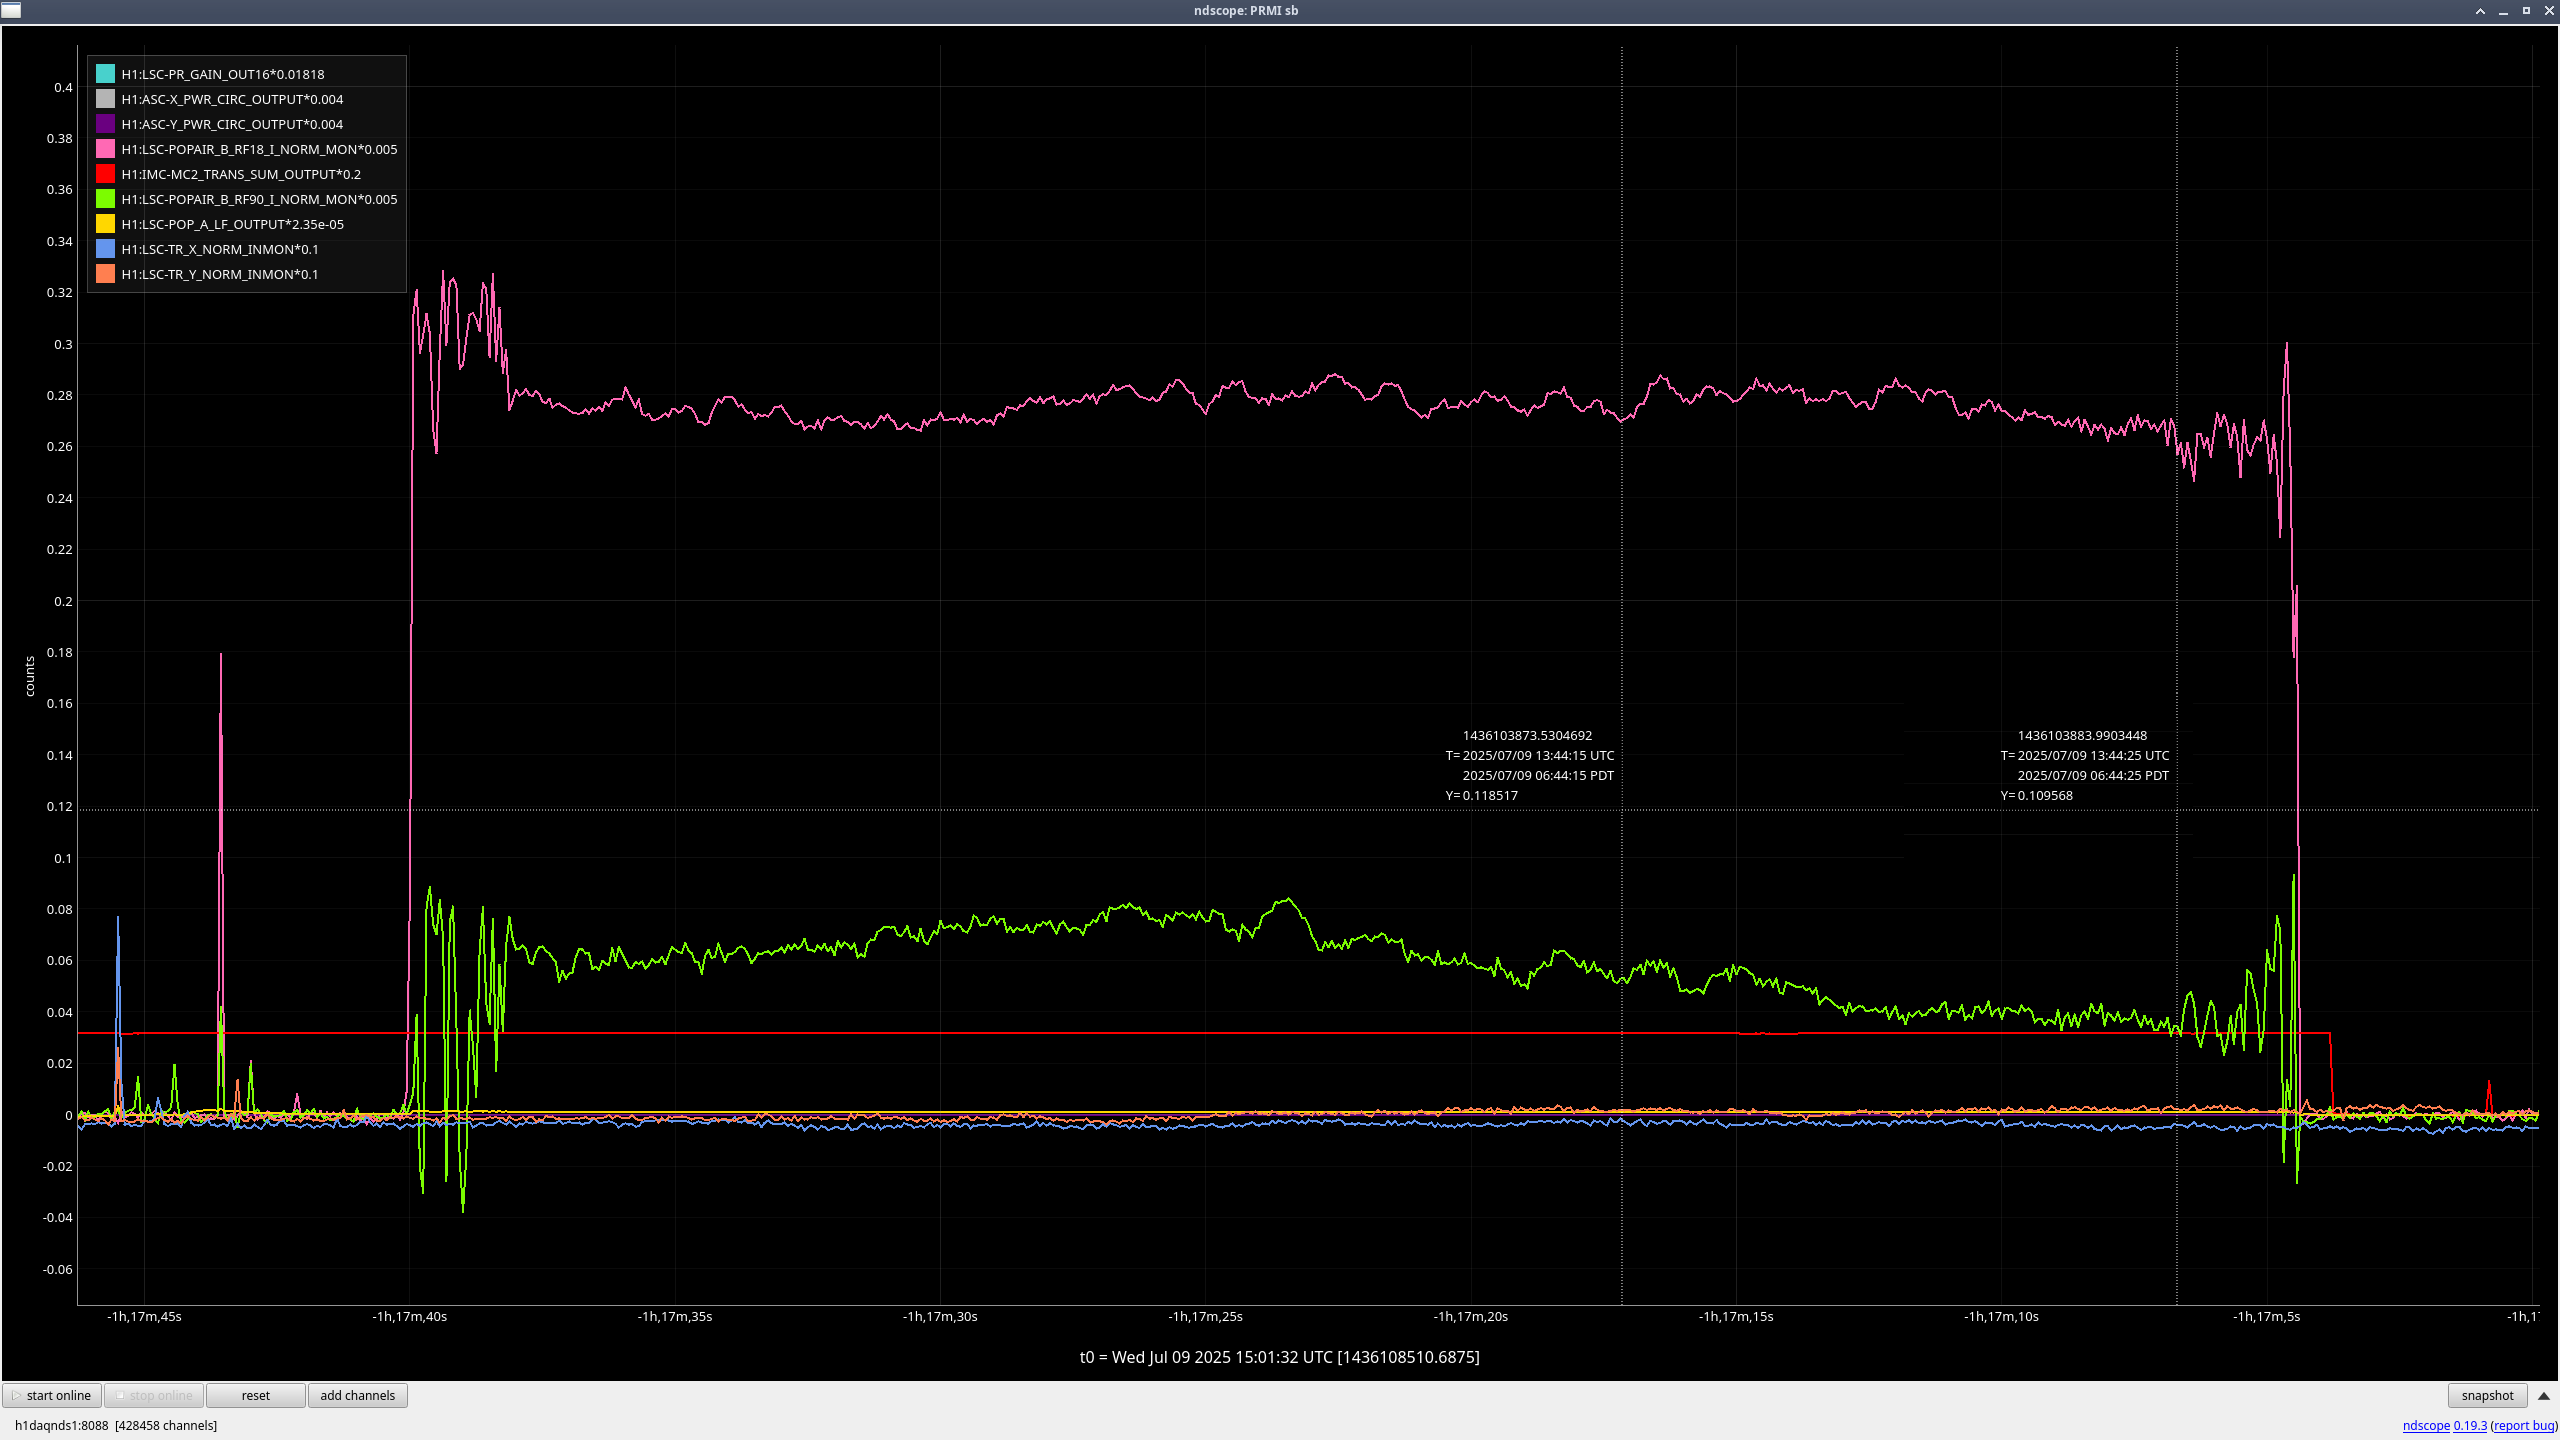Click the counts Y-axis label

click(x=30, y=676)
